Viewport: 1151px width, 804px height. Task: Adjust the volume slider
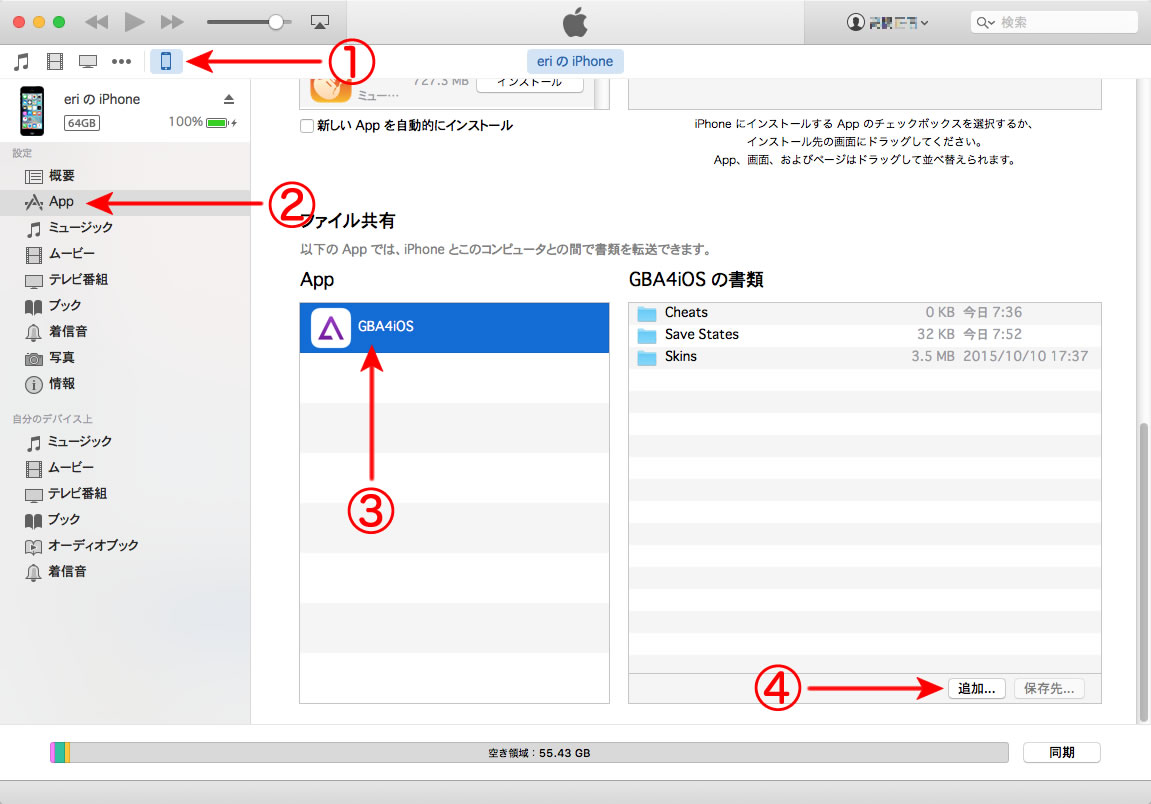(x=249, y=22)
